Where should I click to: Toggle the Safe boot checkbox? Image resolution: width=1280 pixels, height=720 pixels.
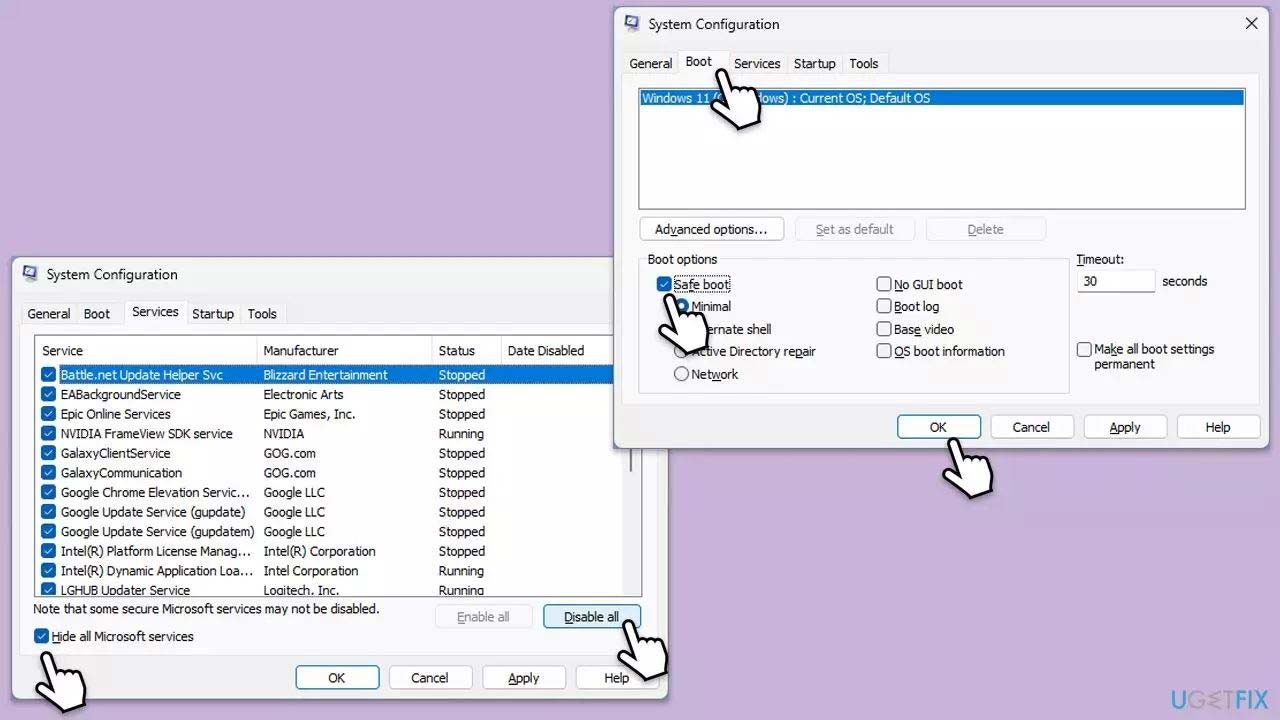(x=664, y=284)
